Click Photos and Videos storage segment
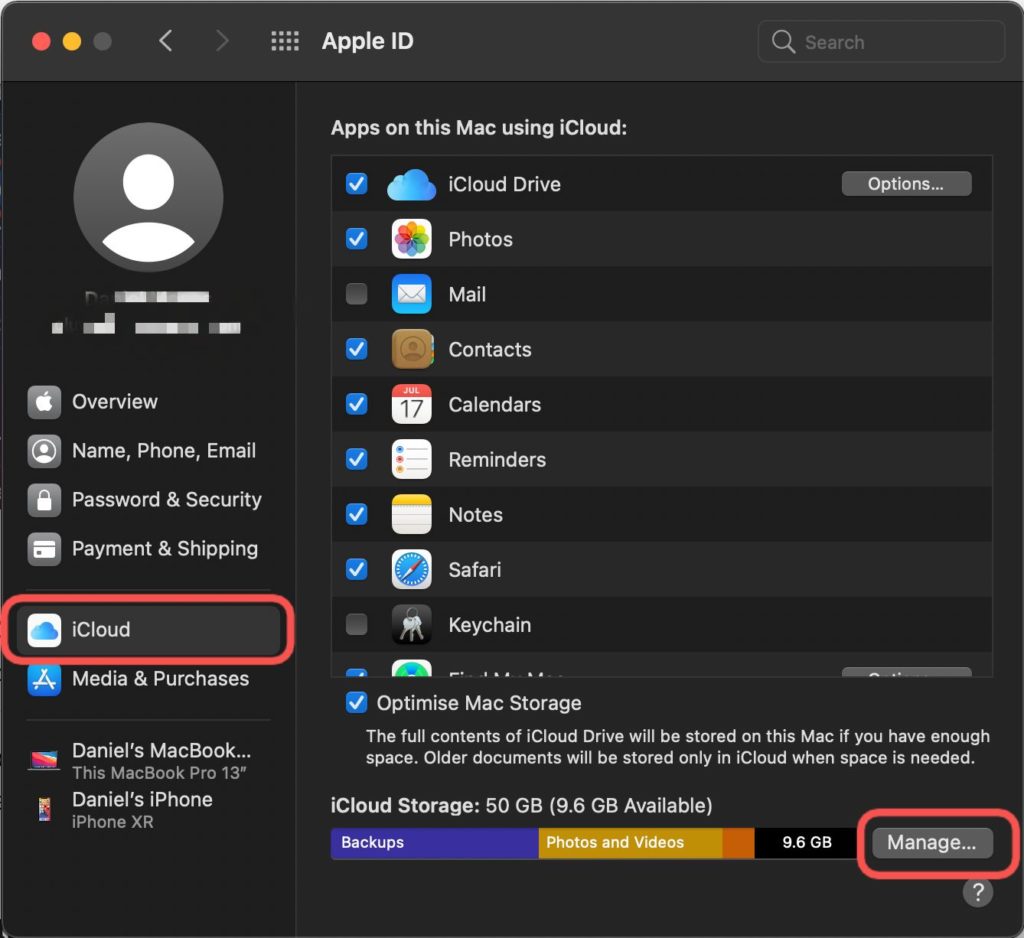The height and width of the screenshot is (938, 1024). pyautogui.click(x=630, y=843)
